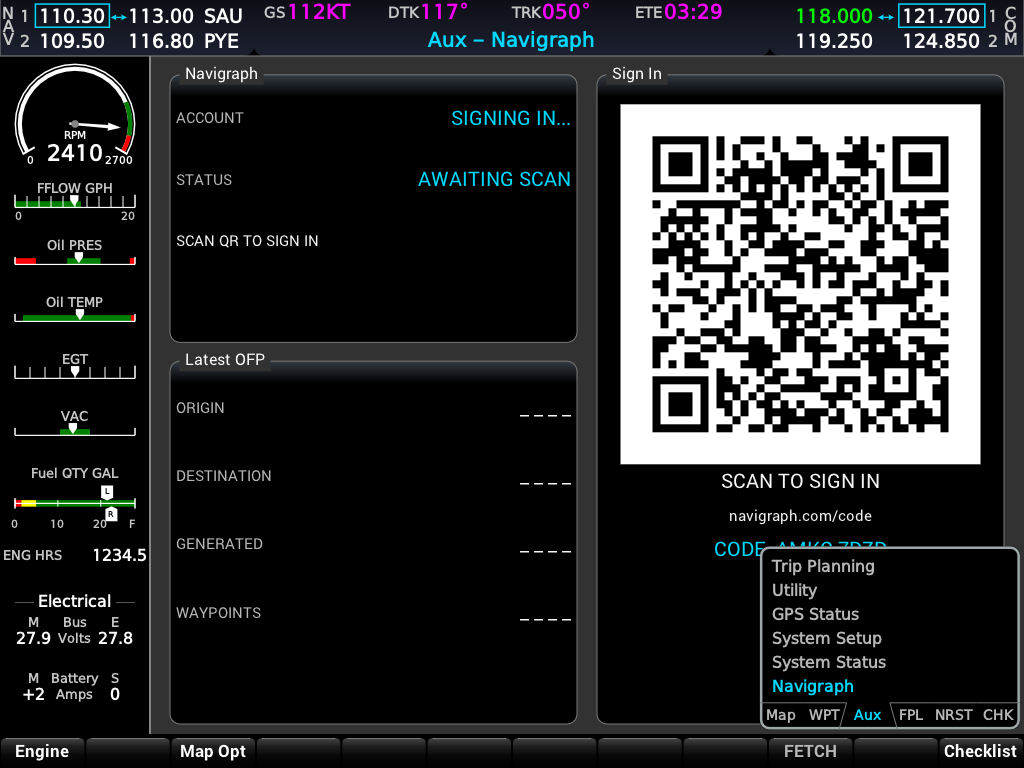Viewport: 1024px width, 768px height.
Task: Open System Status page entry
Action: (829, 662)
